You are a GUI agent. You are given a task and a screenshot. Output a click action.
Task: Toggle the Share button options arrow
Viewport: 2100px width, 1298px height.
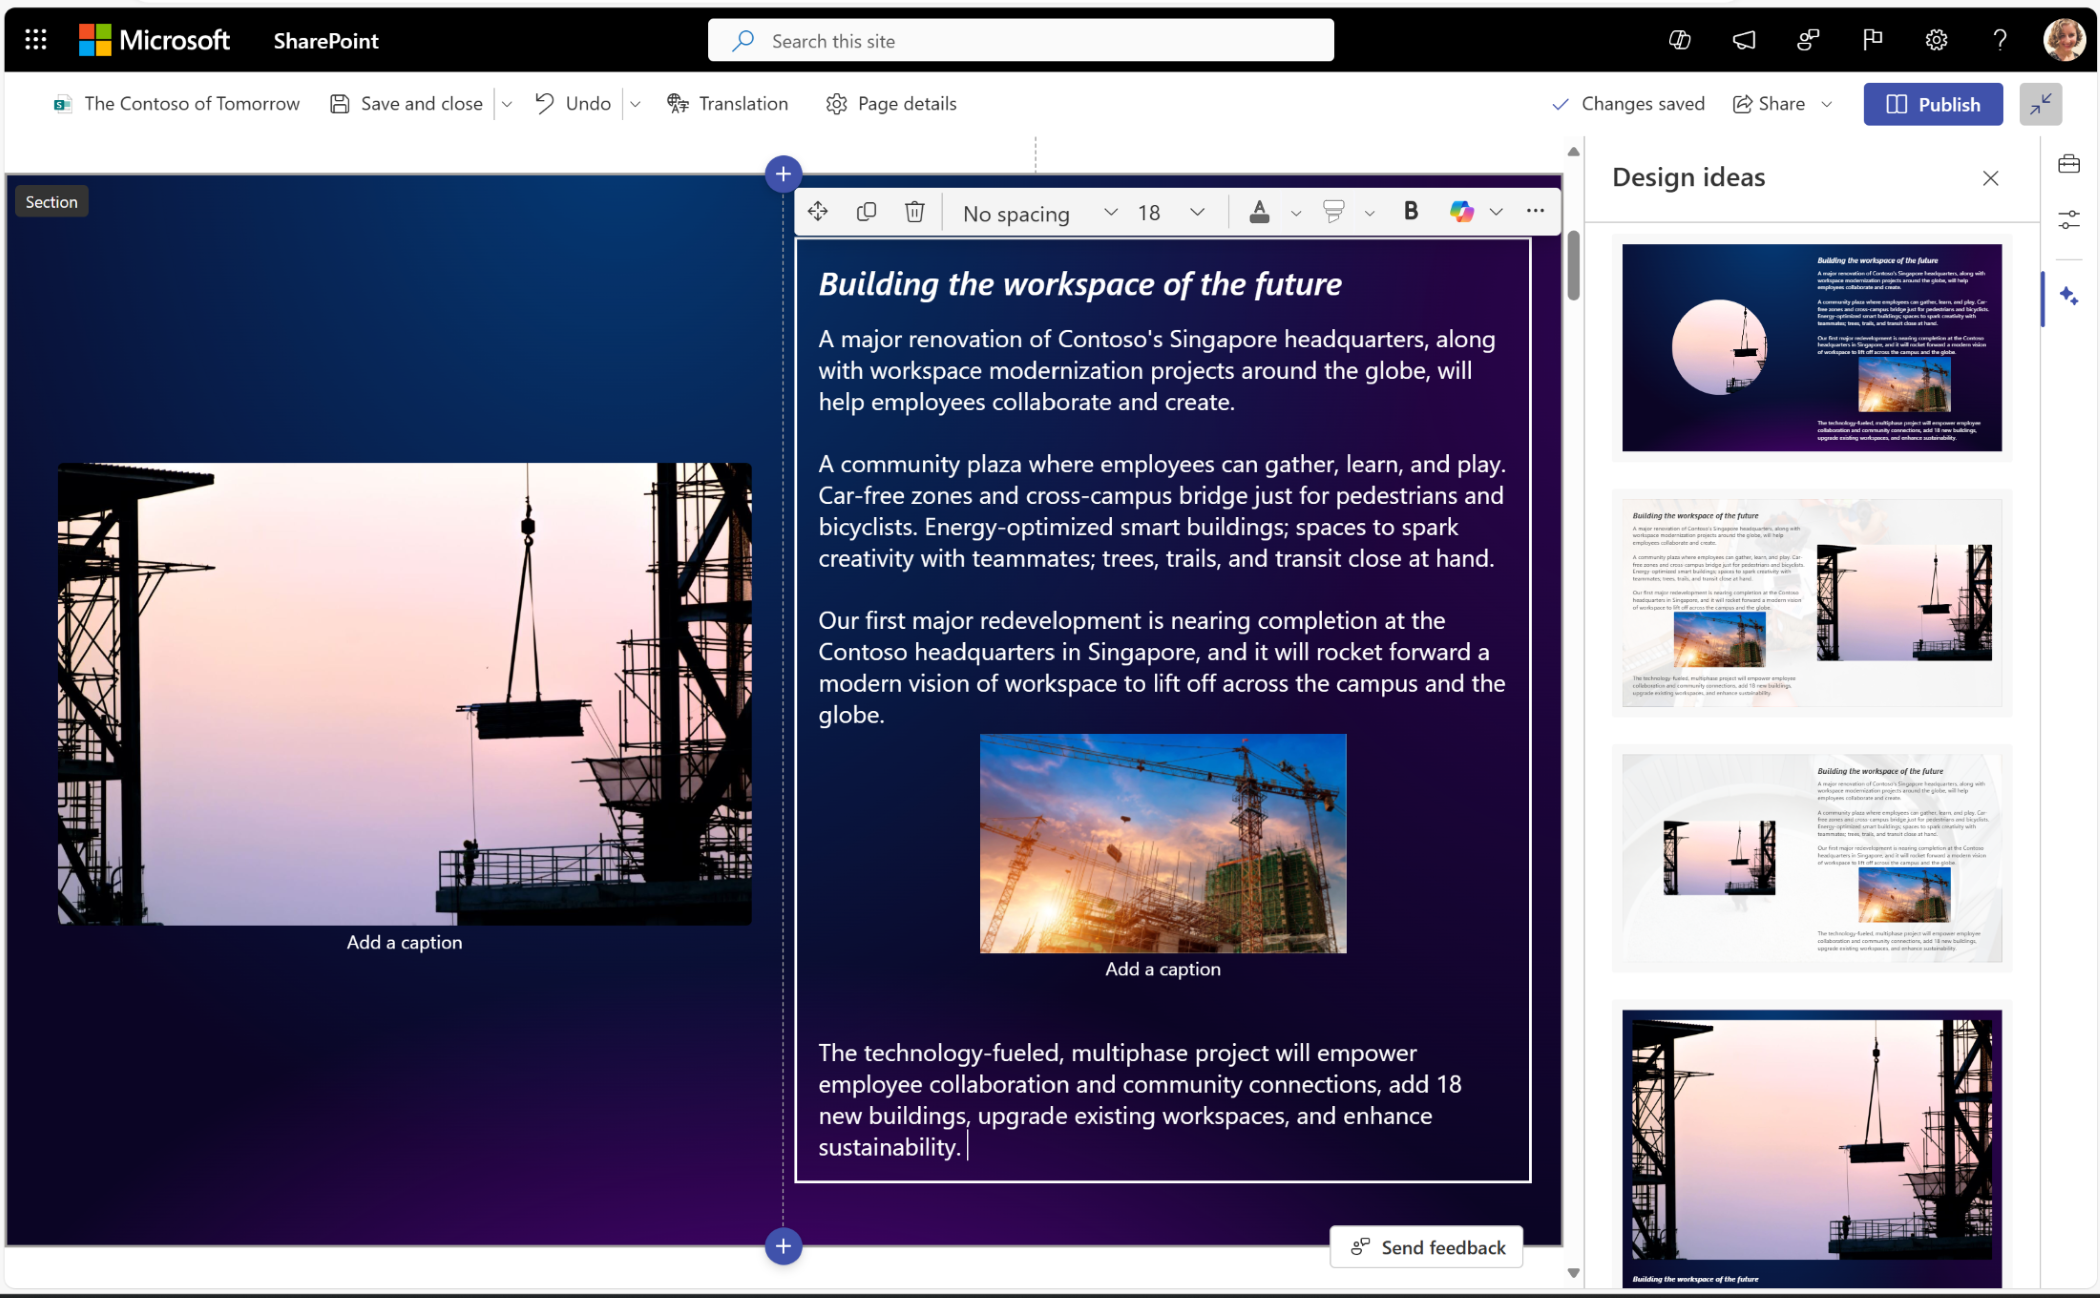click(x=1832, y=104)
